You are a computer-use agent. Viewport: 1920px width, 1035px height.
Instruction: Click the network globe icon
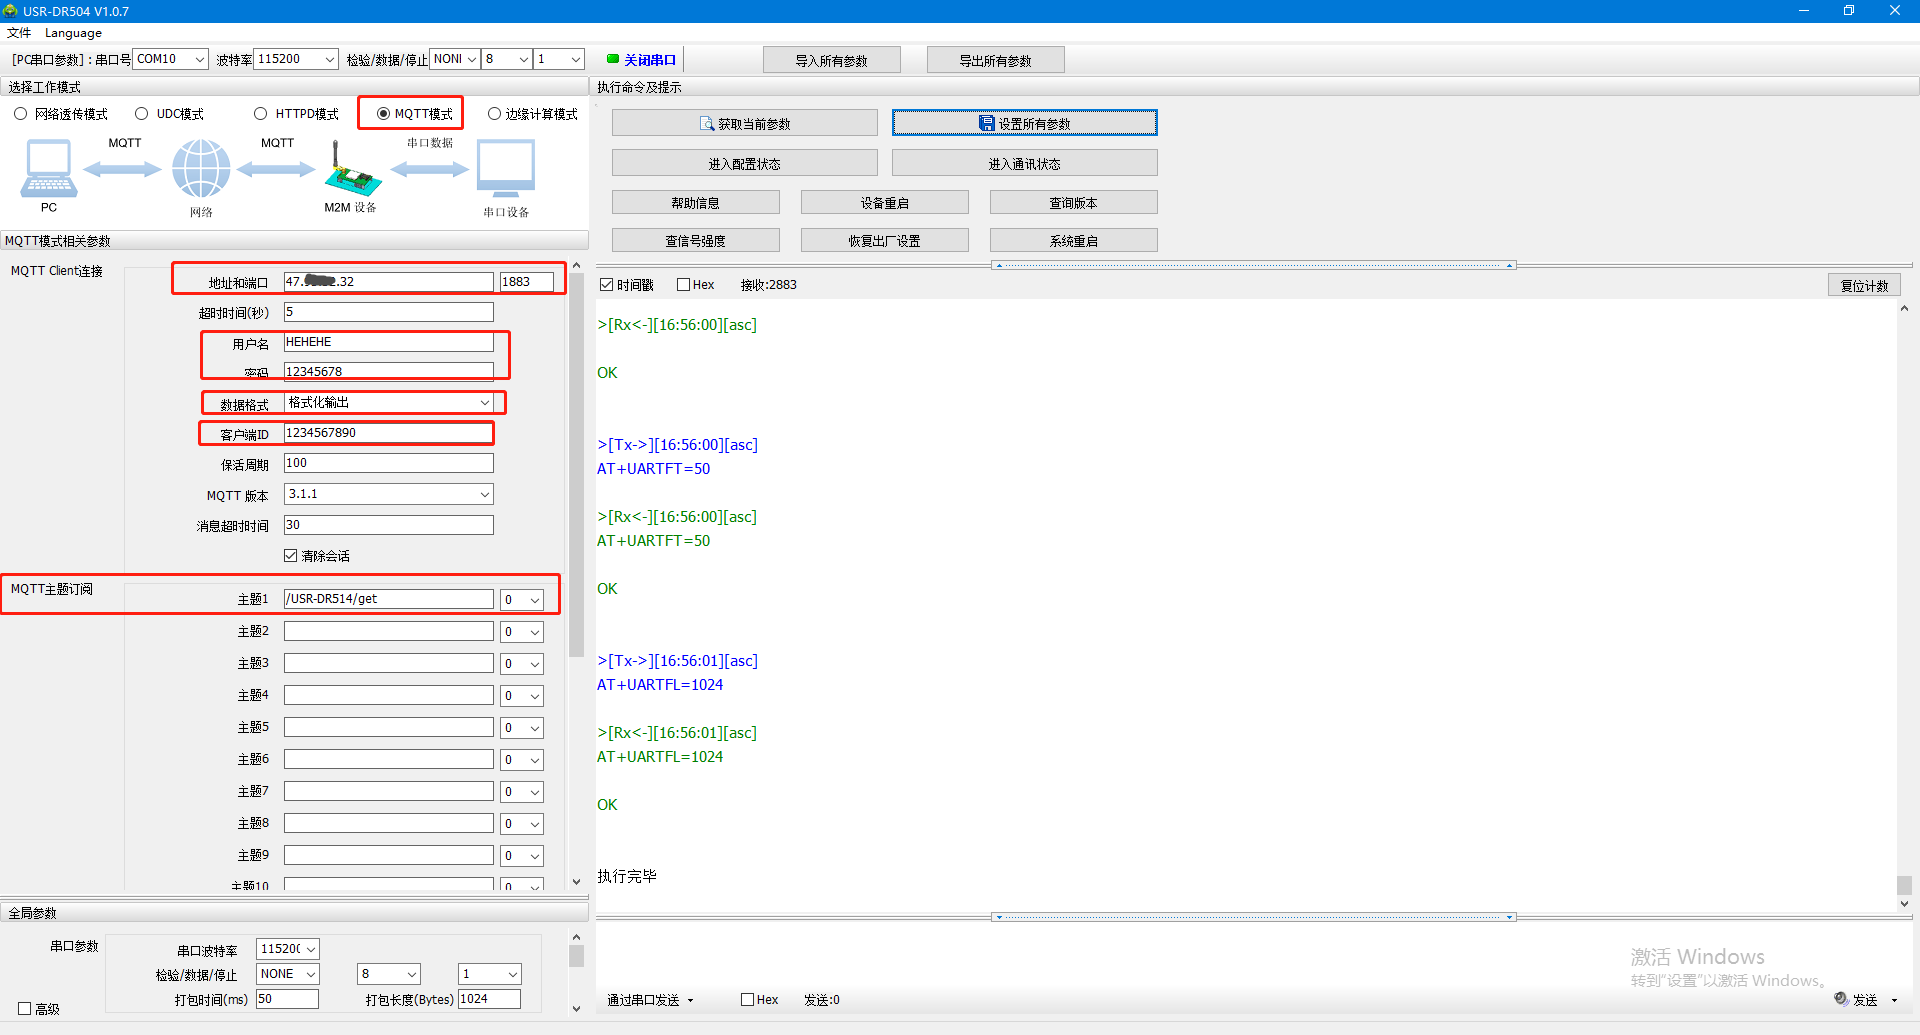201,168
